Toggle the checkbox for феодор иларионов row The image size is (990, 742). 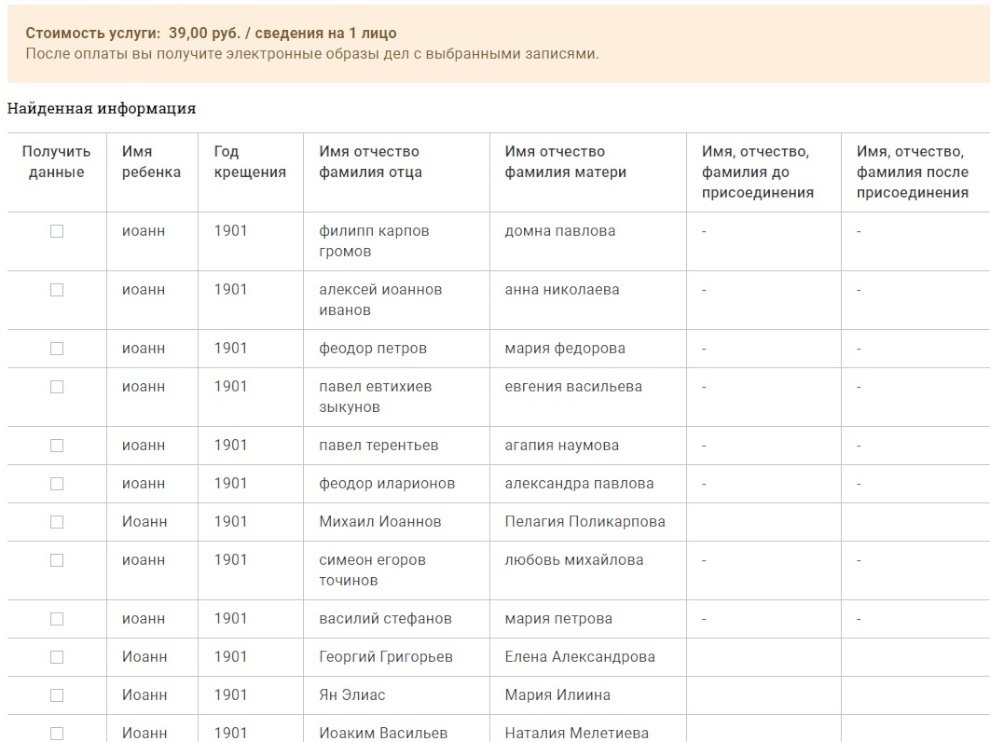tap(57, 484)
